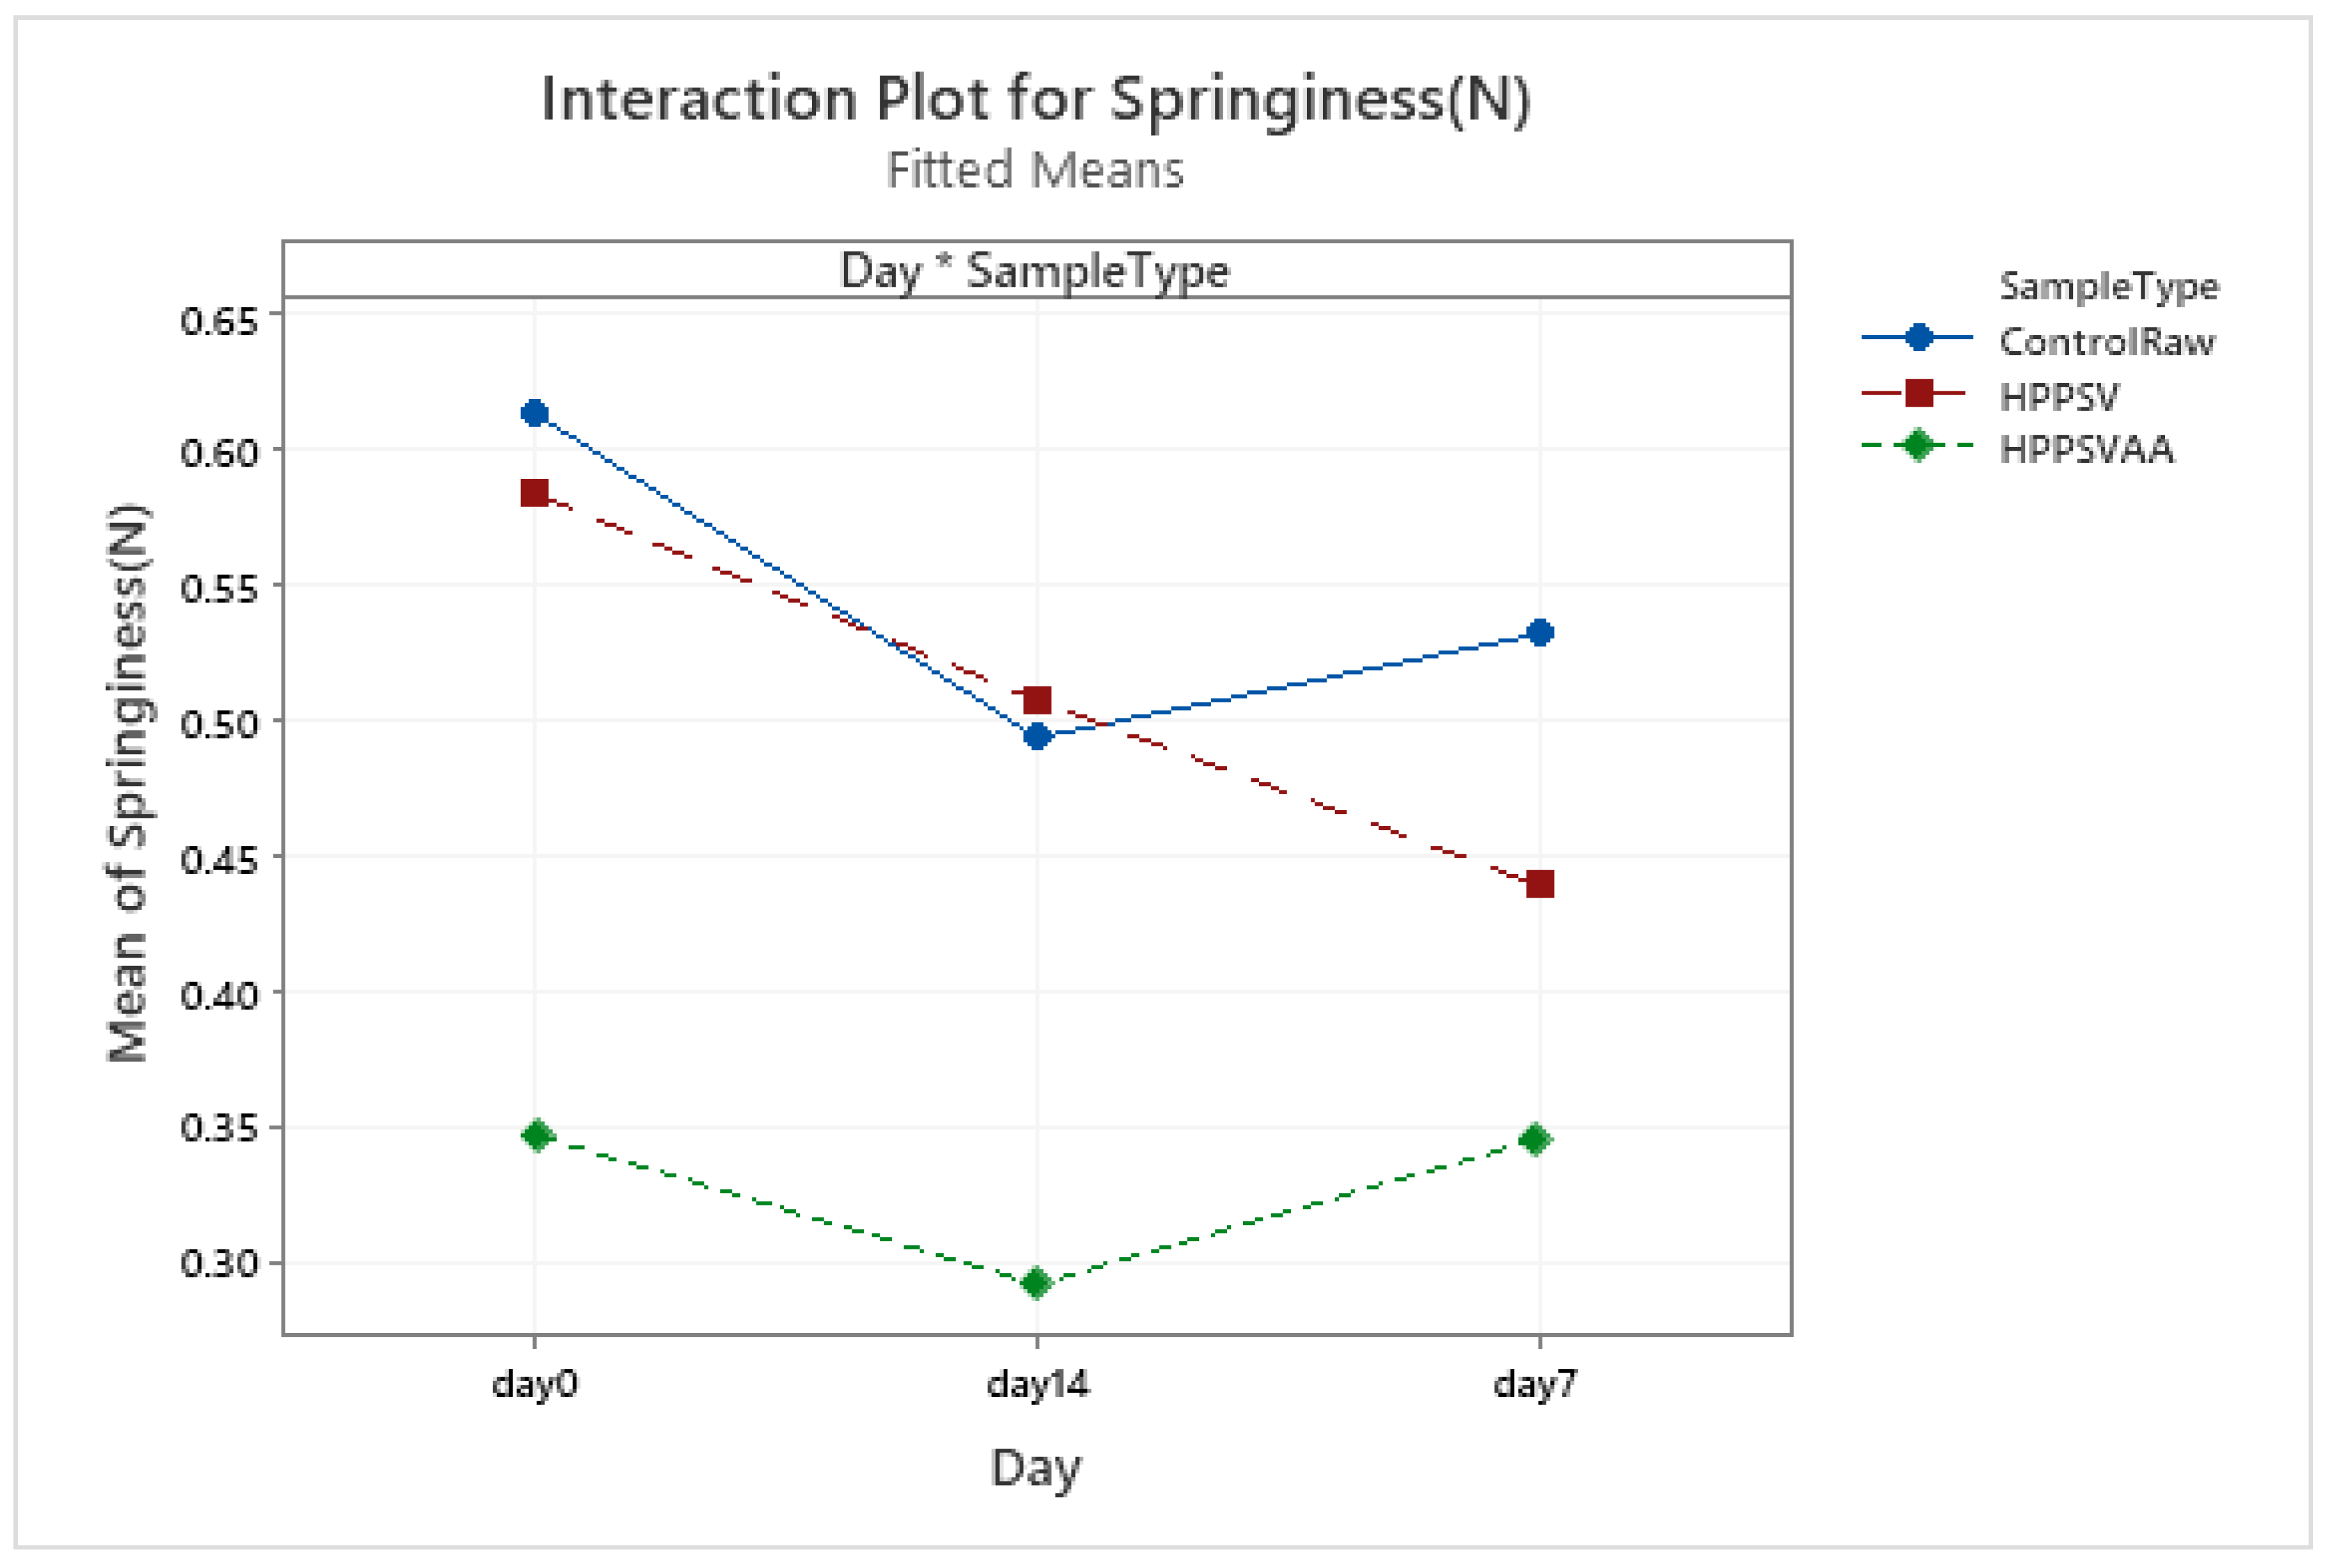Click the ControlRaw circle marker at day7
Image resolution: width=2329 pixels, height=1568 pixels.
coord(1540,632)
